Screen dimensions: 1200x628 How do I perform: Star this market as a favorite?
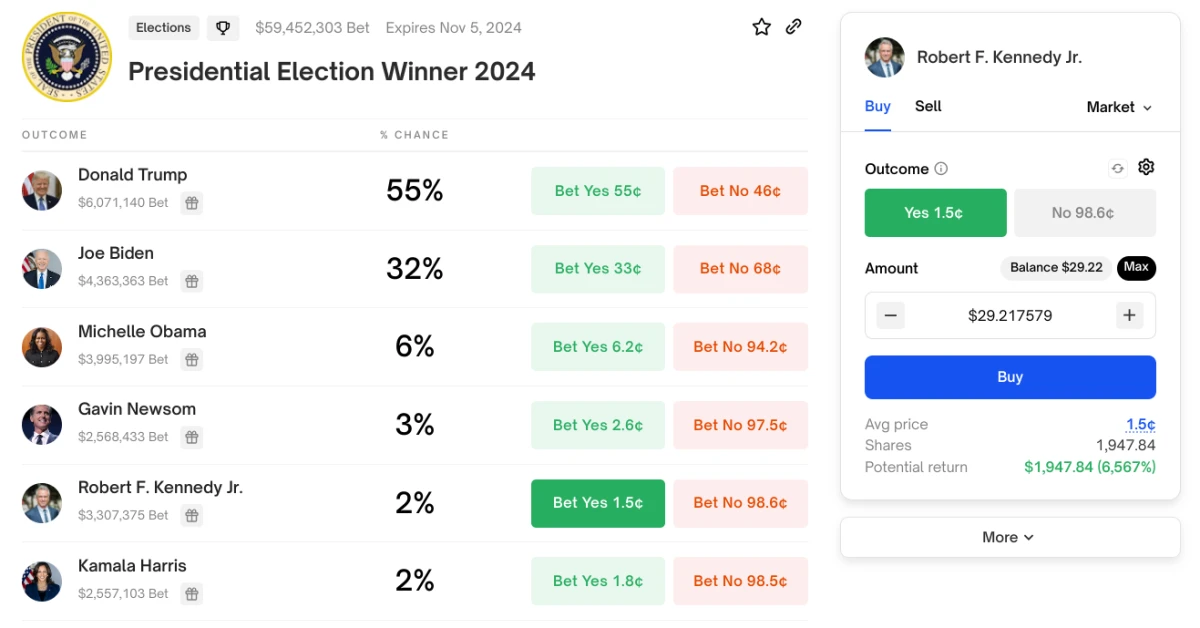pos(762,27)
